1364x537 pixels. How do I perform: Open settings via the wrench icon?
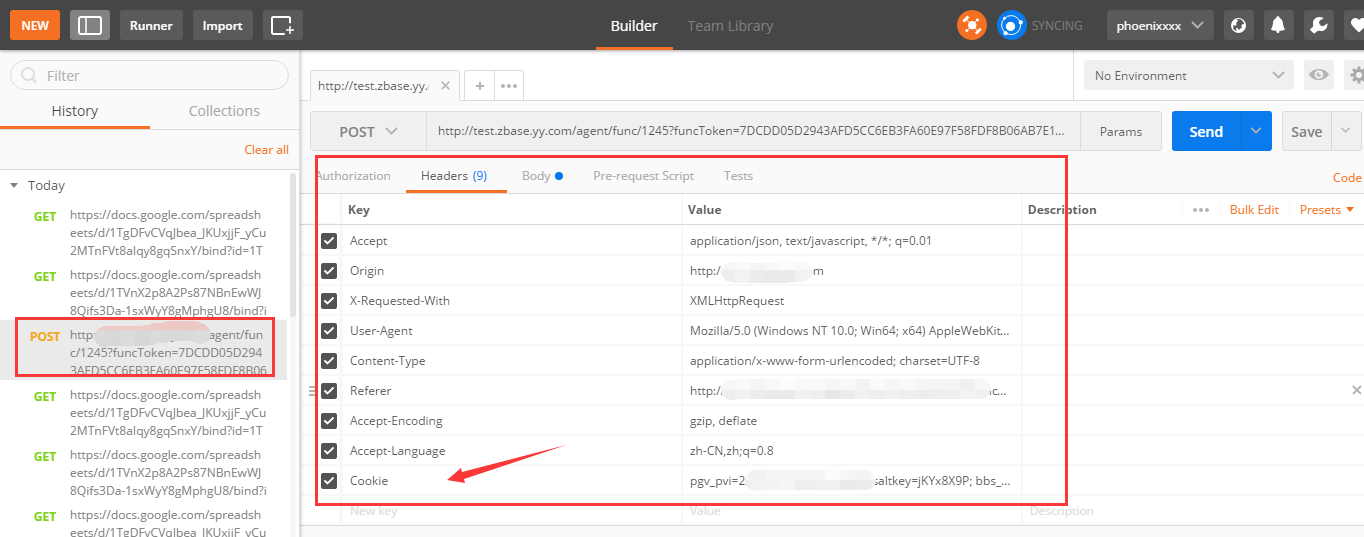1318,25
